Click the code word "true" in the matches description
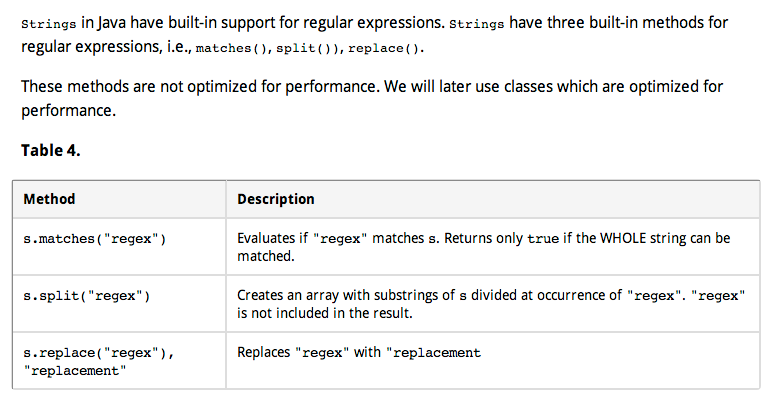775x408 pixels. coord(542,239)
